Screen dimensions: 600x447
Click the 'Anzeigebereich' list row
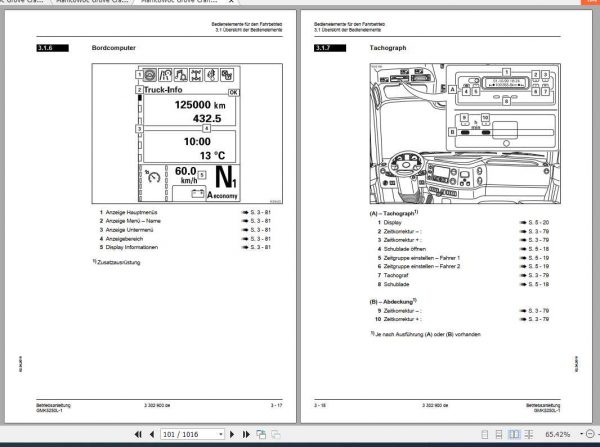pos(185,238)
